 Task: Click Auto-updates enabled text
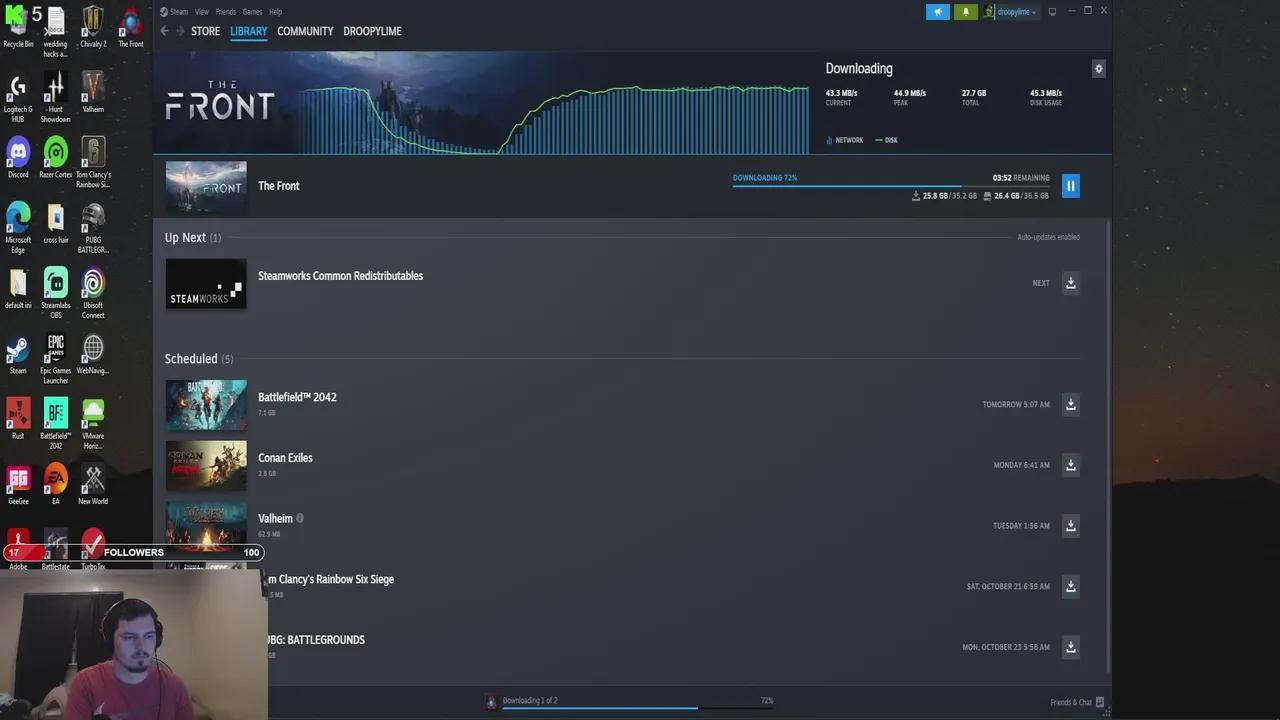pyautogui.click(x=1048, y=237)
